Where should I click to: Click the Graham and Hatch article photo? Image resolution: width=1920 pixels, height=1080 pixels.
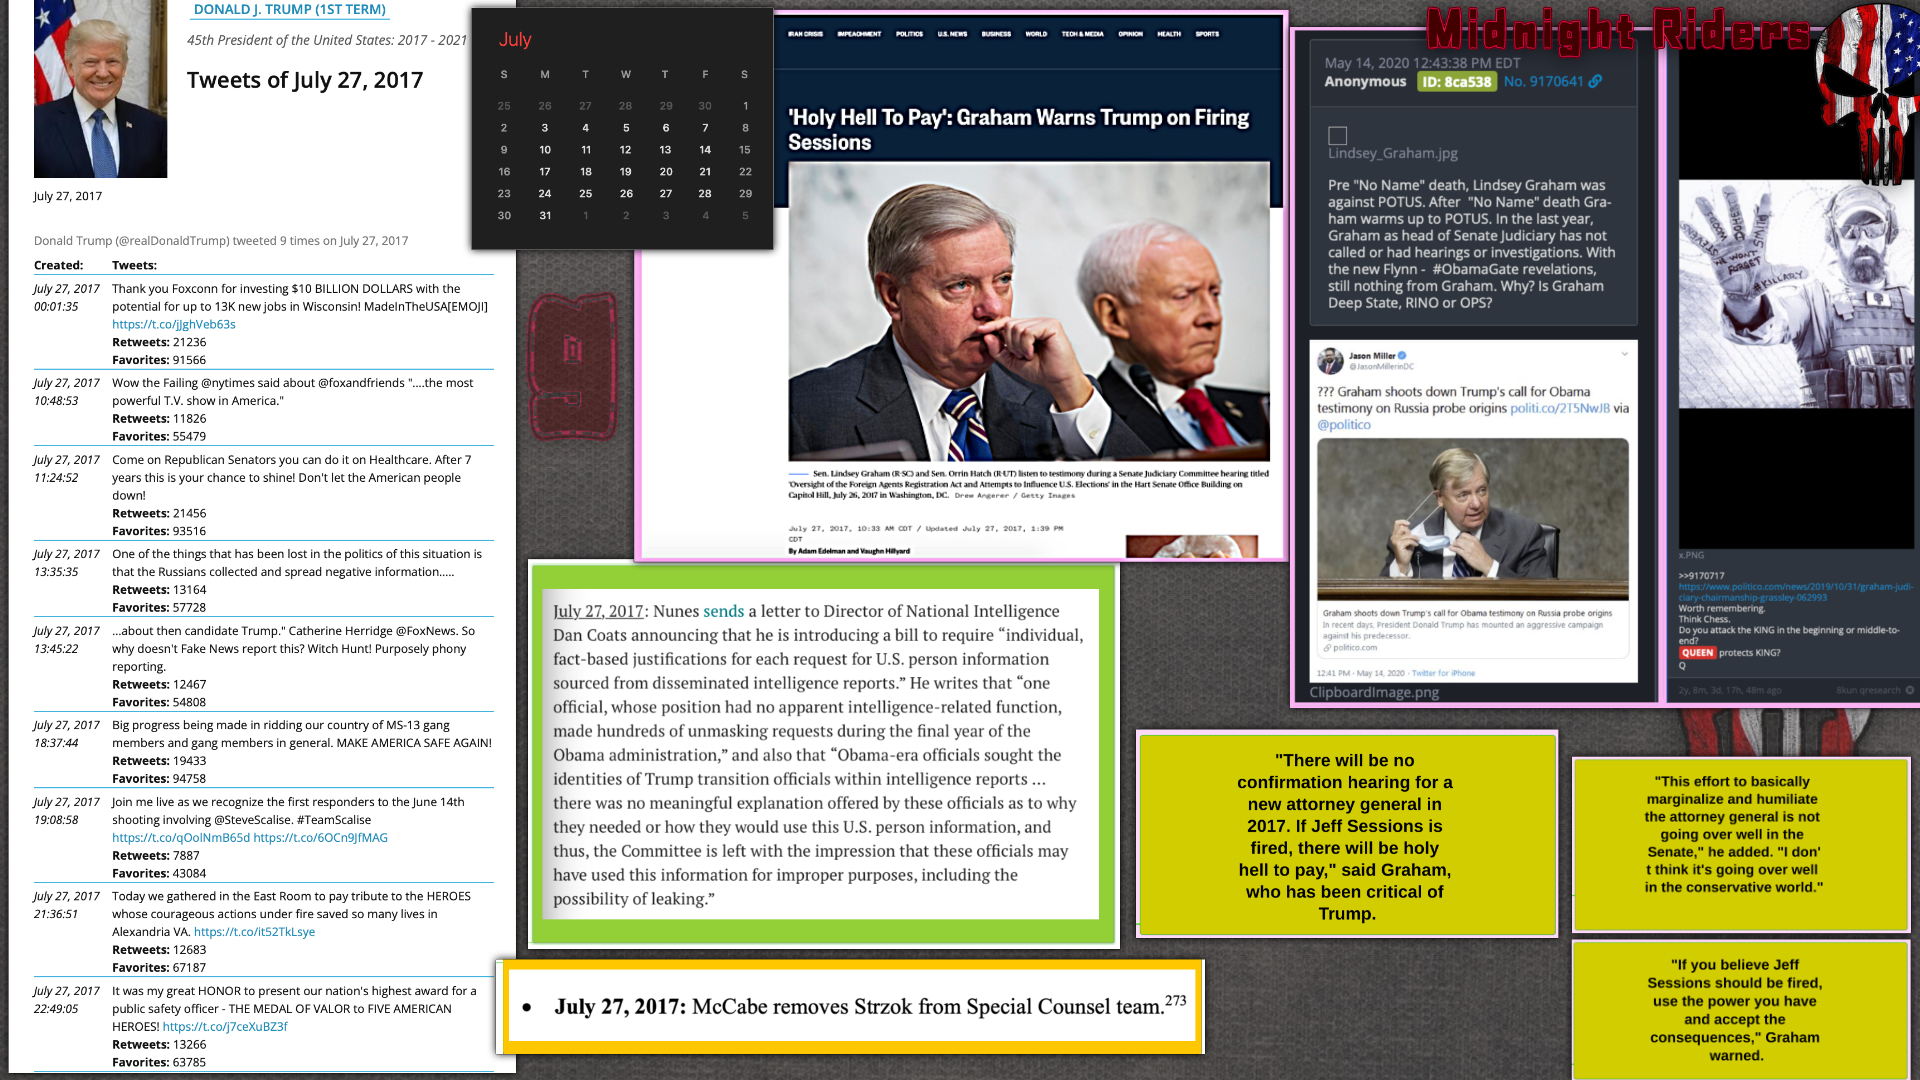tap(1028, 312)
